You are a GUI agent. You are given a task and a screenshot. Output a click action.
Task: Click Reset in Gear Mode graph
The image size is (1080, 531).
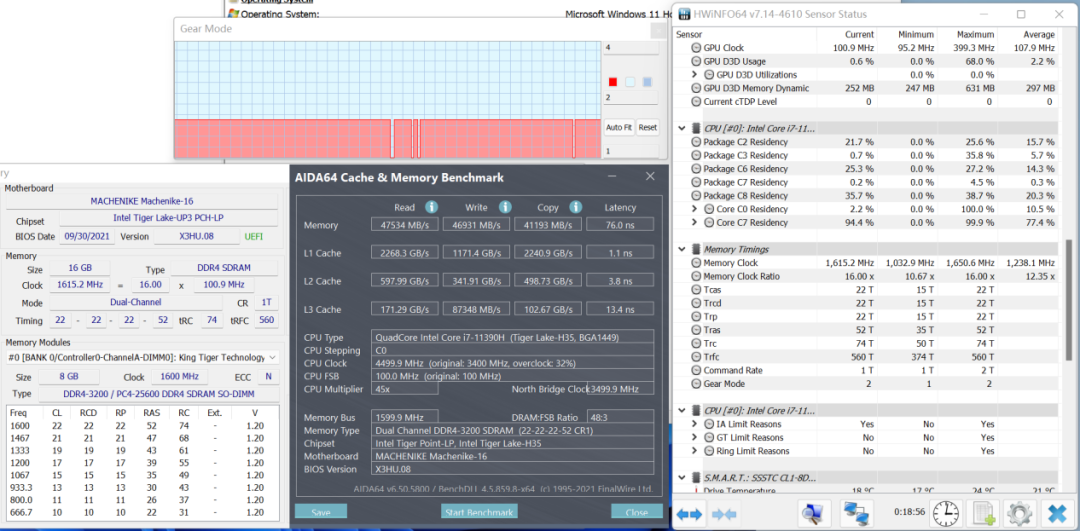(647, 127)
